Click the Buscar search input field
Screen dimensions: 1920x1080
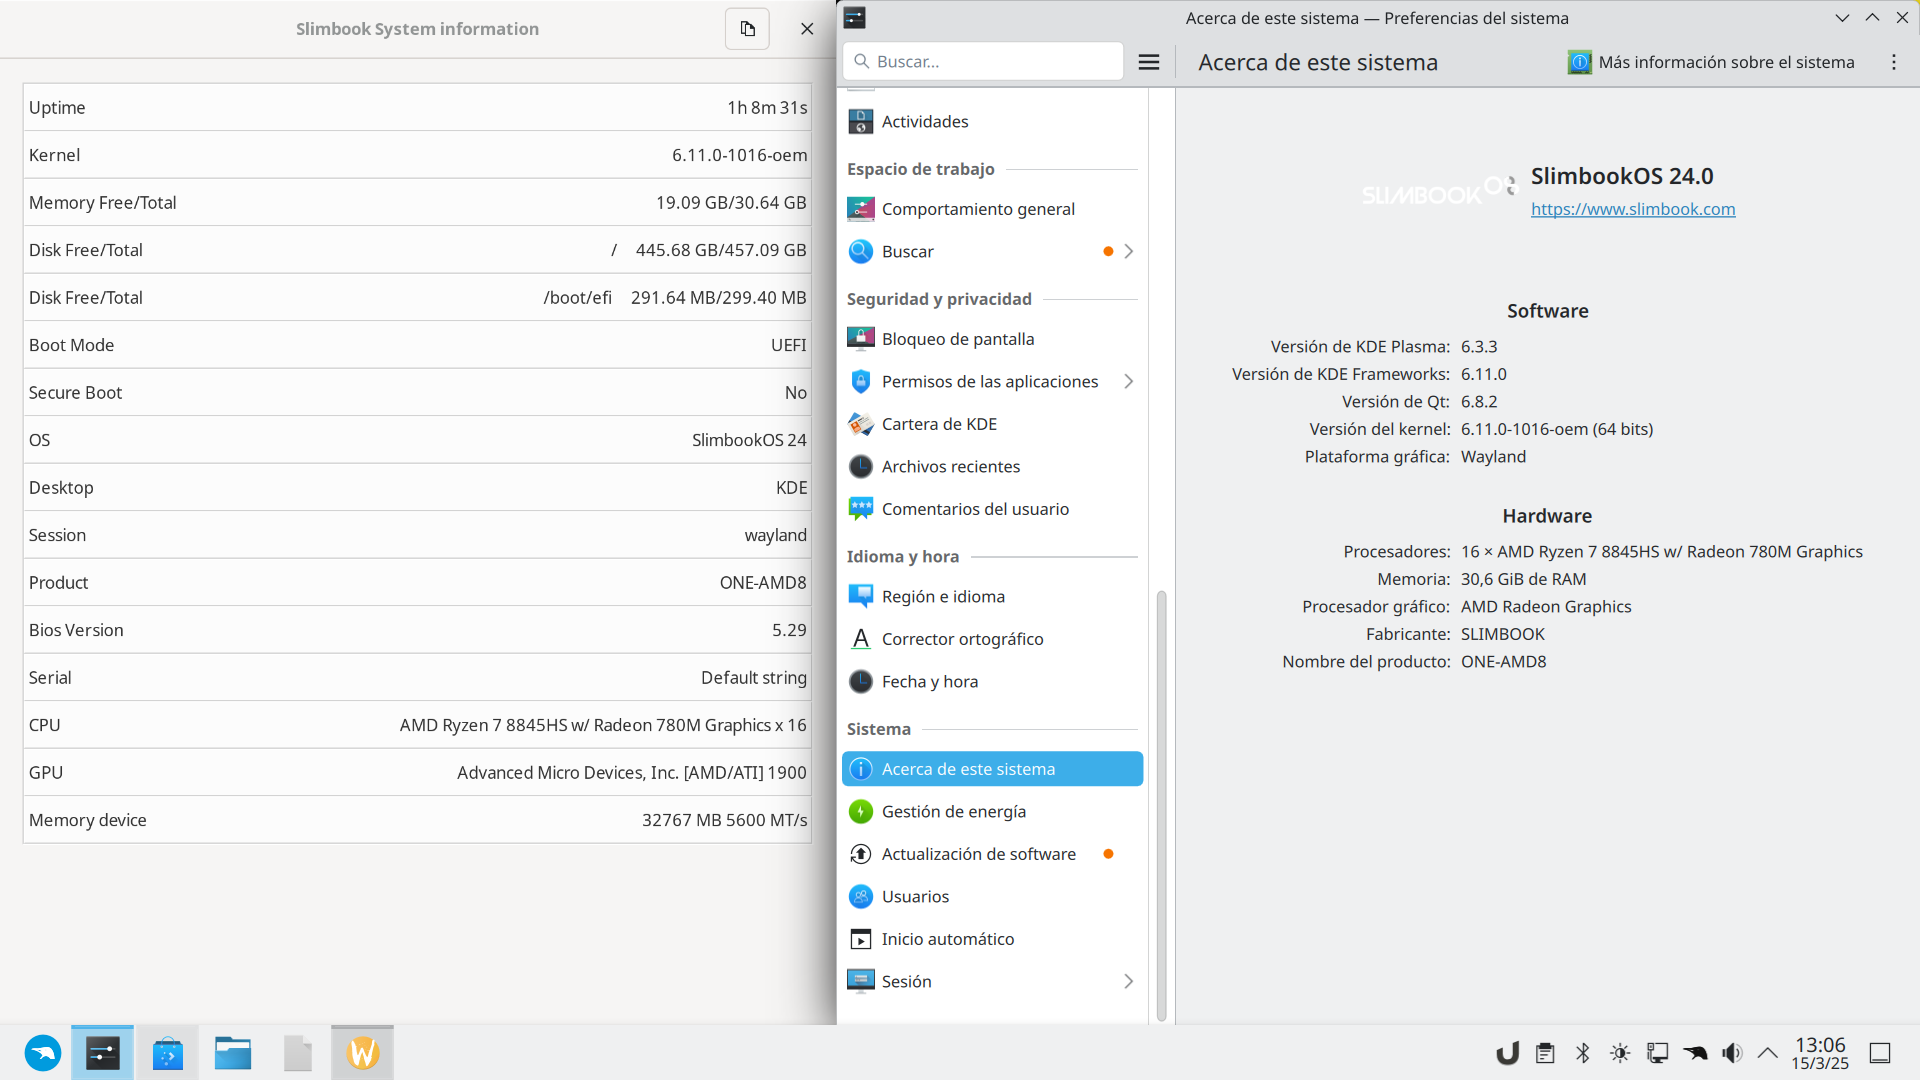983,62
